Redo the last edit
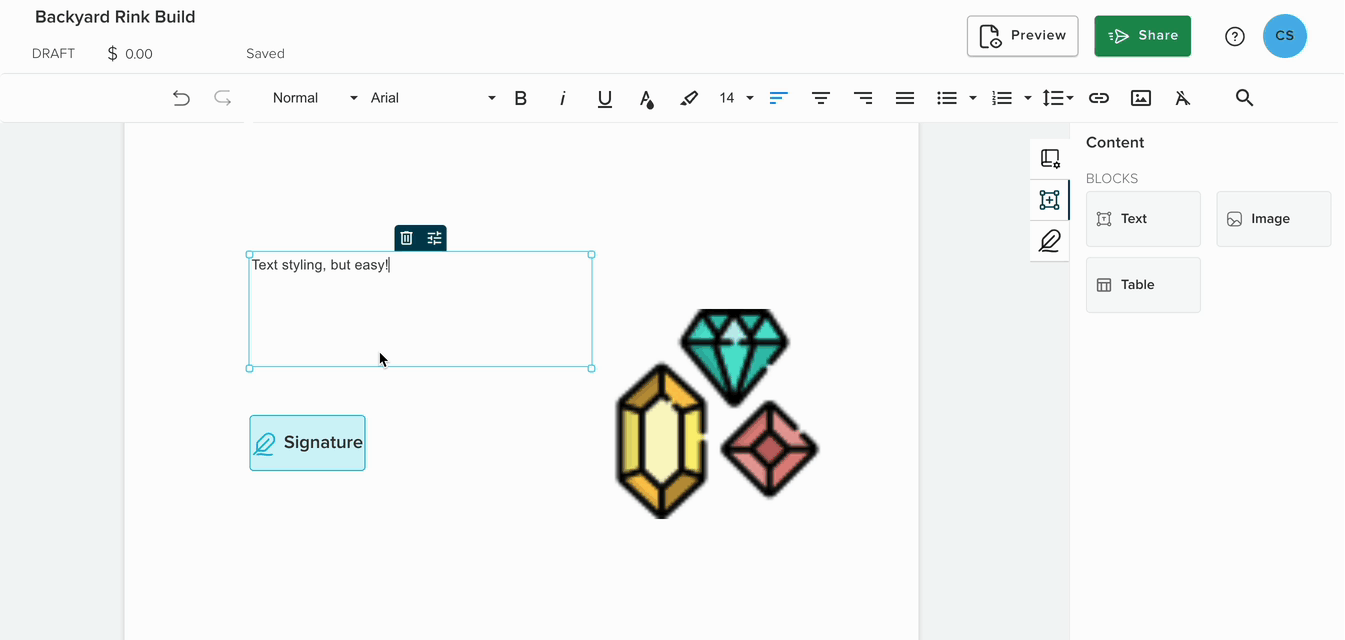The height and width of the screenshot is (640, 1345). click(223, 98)
